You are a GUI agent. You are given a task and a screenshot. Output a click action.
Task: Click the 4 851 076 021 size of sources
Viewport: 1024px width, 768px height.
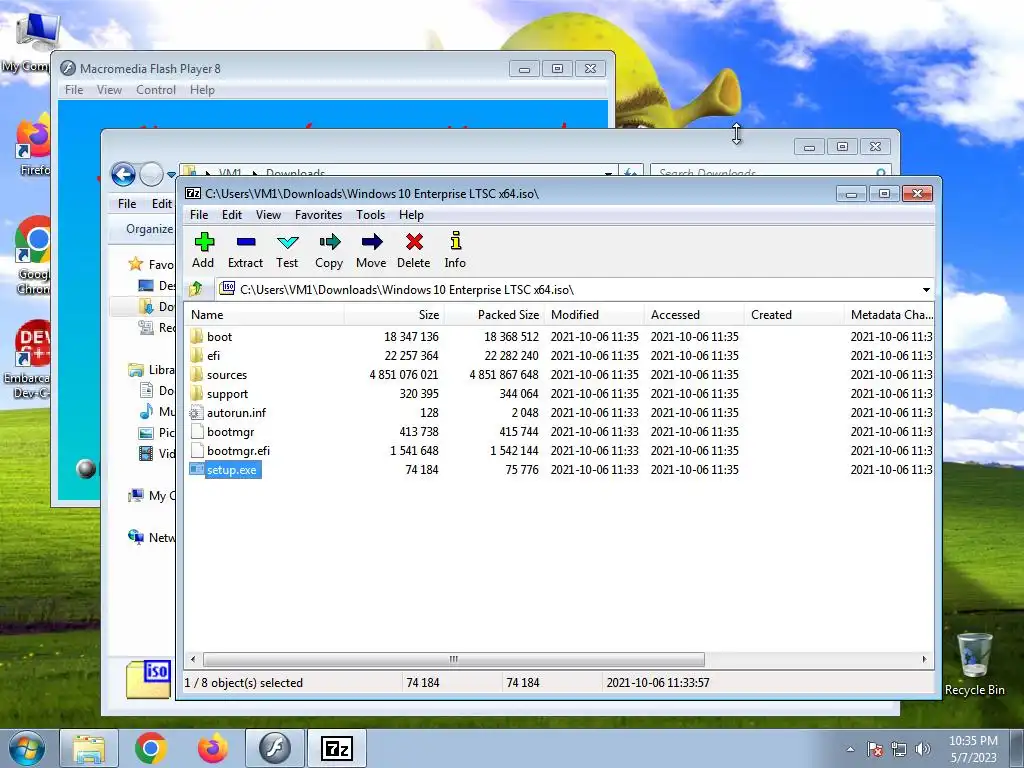(404, 374)
